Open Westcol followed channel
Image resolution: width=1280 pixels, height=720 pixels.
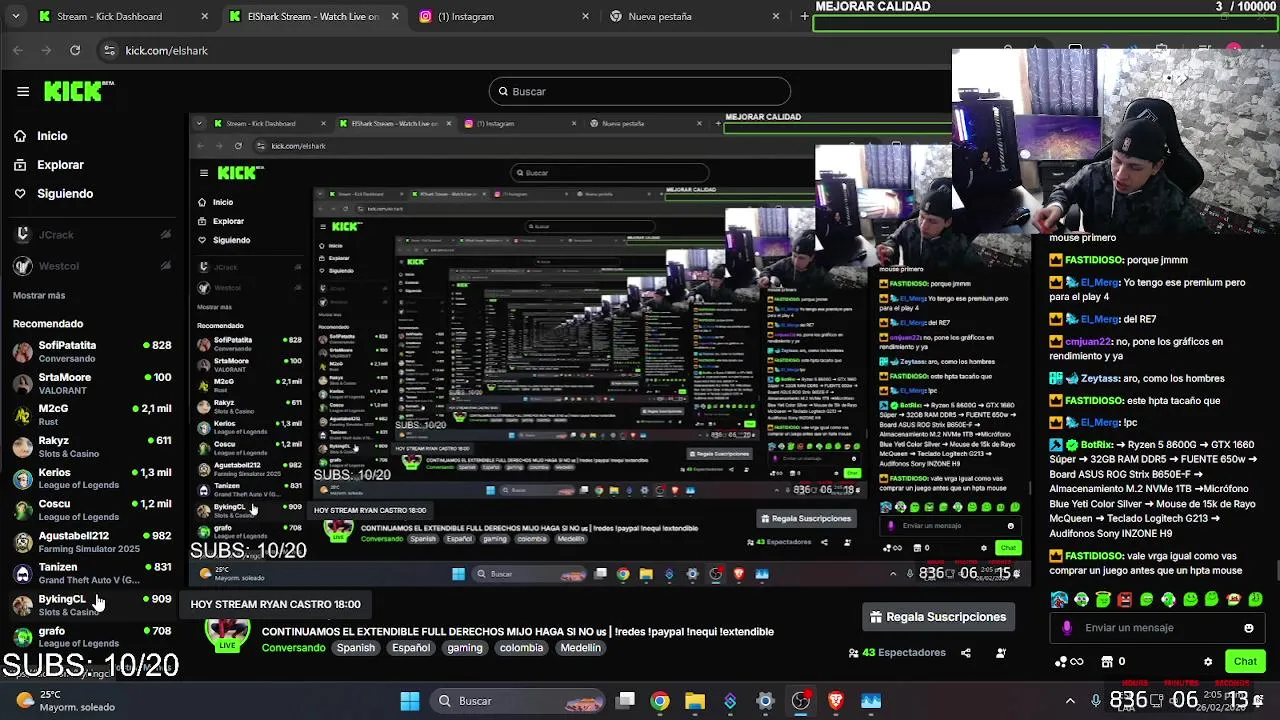click(x=90, y=266)
